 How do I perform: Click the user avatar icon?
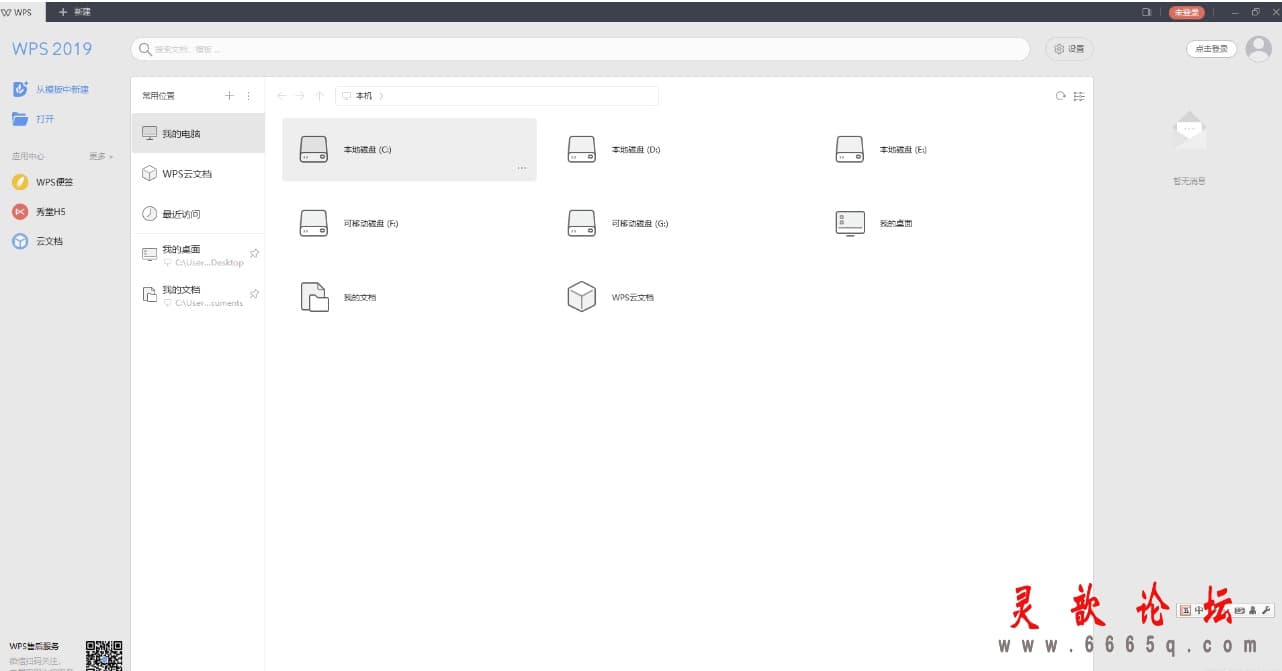point(1258,49)
